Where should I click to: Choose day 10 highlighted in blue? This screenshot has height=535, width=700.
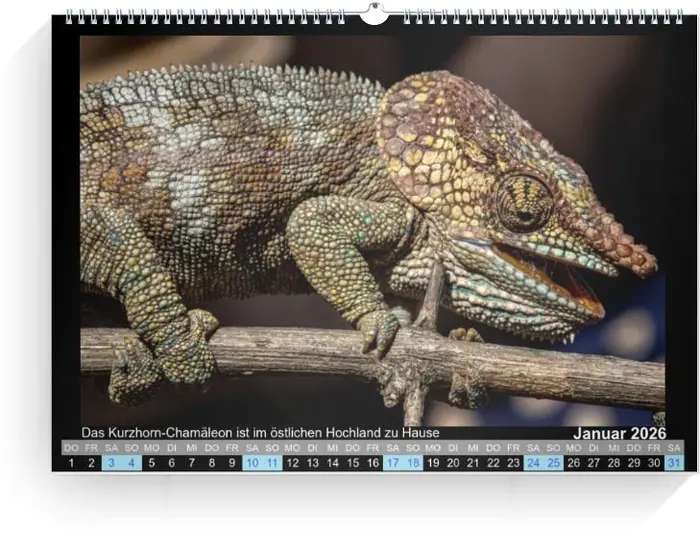(252, 463)
